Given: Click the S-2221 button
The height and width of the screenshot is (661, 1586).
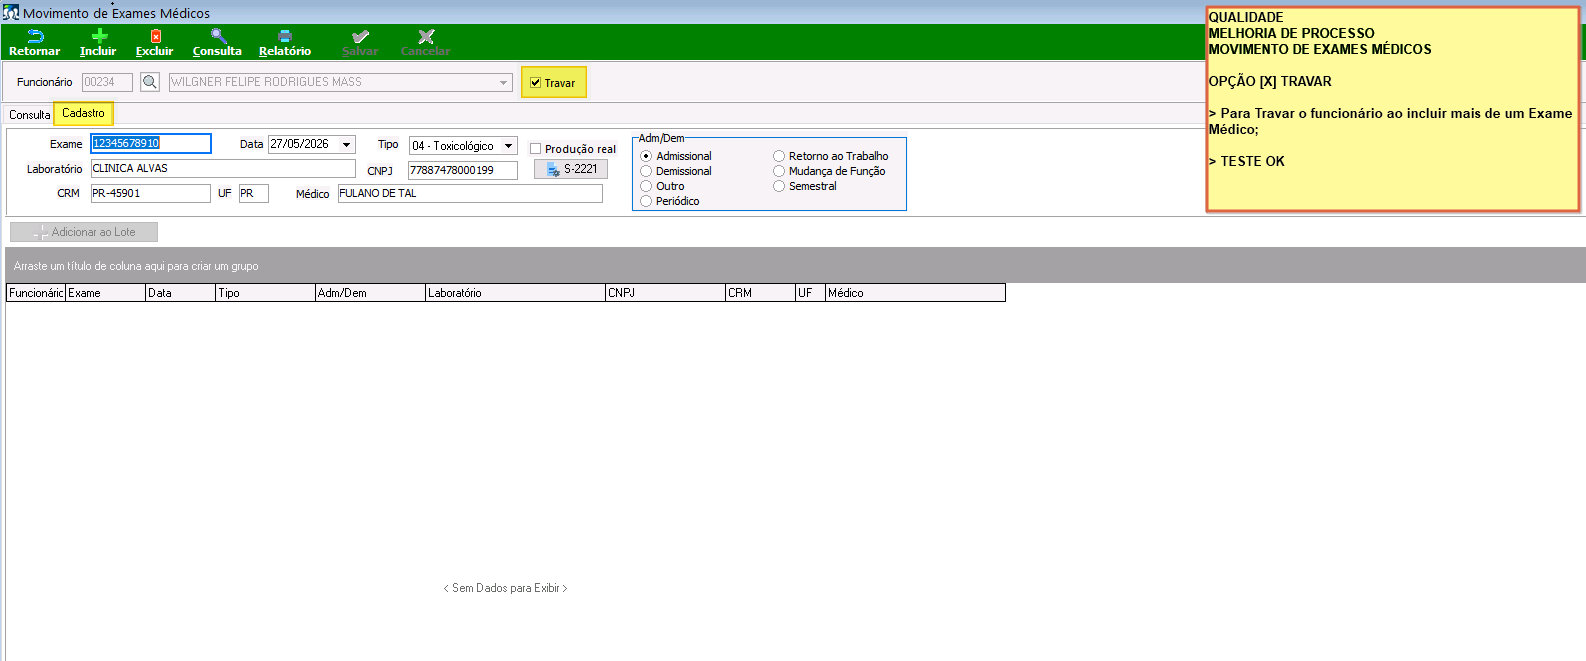Looking at the screenshot, I should coord(571,169).
